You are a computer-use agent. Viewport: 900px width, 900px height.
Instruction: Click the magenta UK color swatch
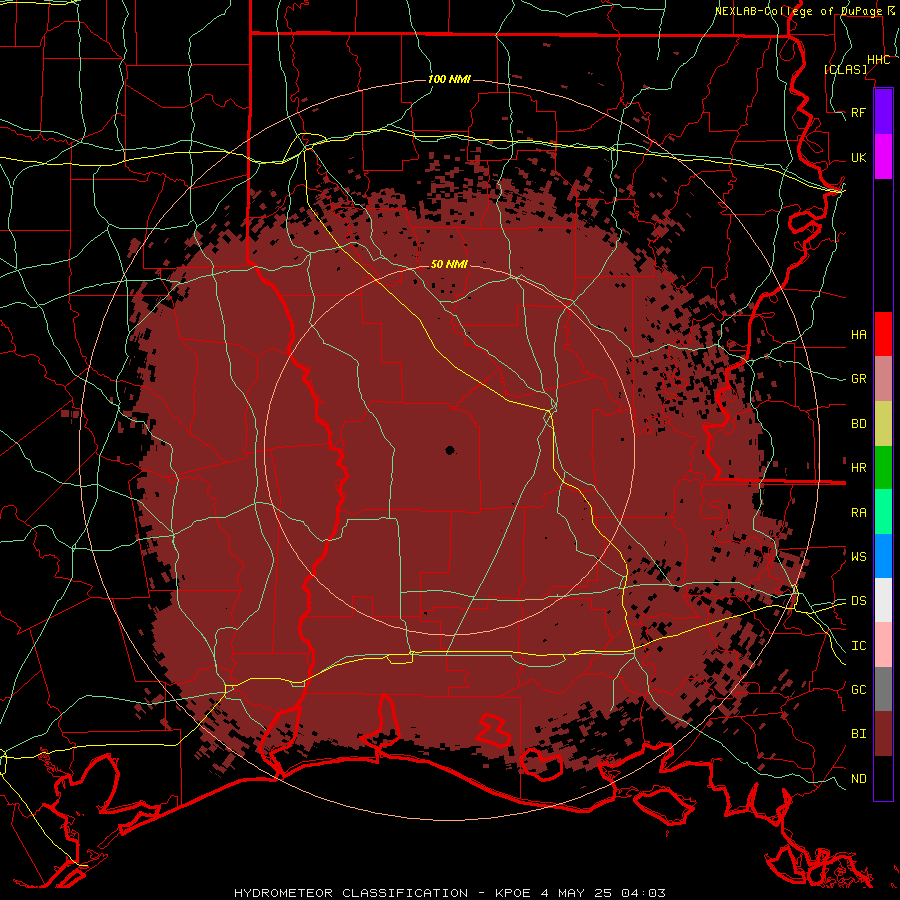tap(883, 157)
